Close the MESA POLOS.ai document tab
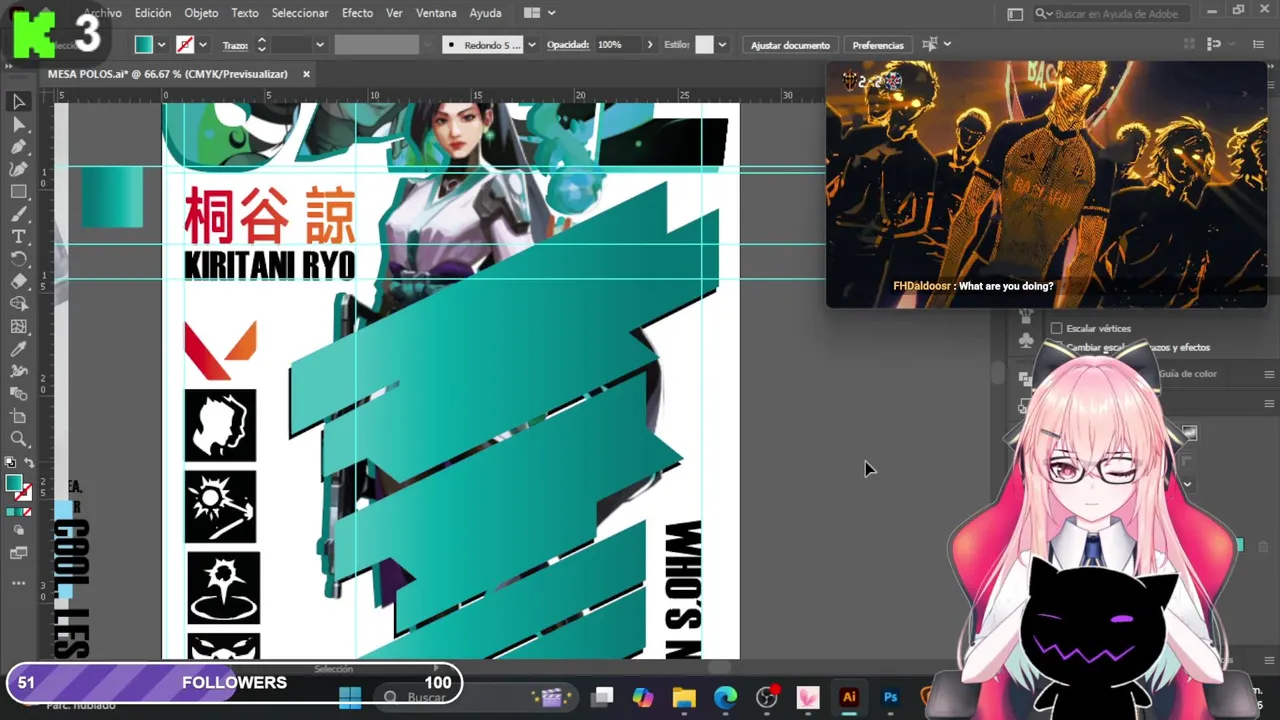 pos(306,74)
